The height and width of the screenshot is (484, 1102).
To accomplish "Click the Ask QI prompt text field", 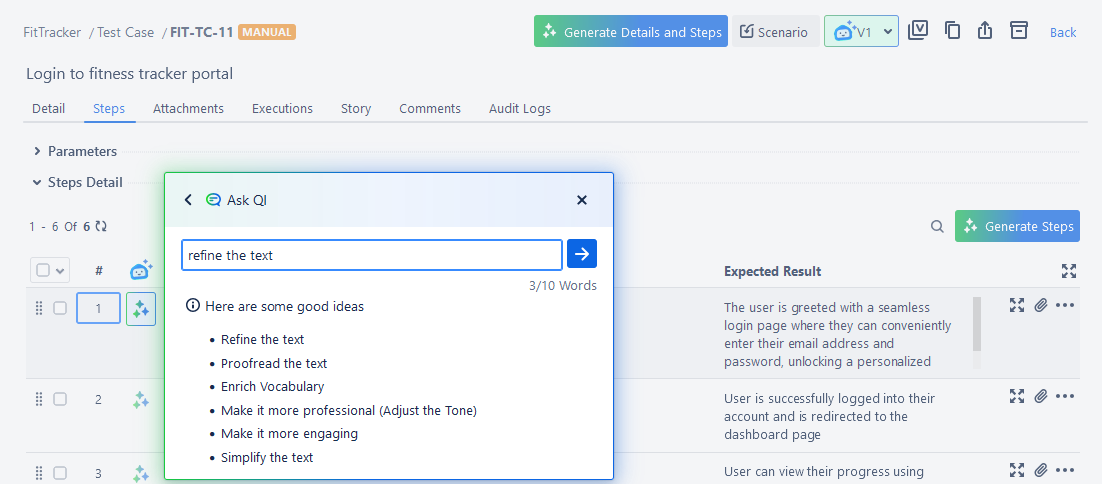I will pyautogui.click(x=371, y=255).
